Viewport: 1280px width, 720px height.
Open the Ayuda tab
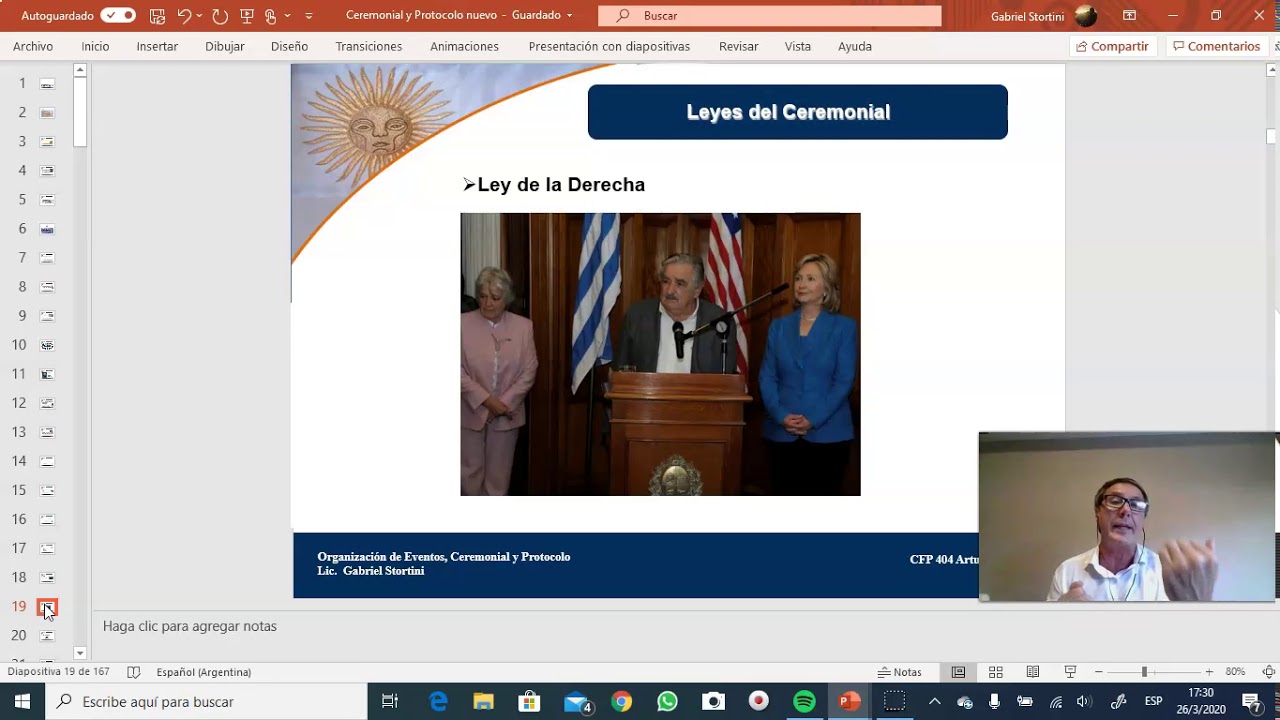855,46
